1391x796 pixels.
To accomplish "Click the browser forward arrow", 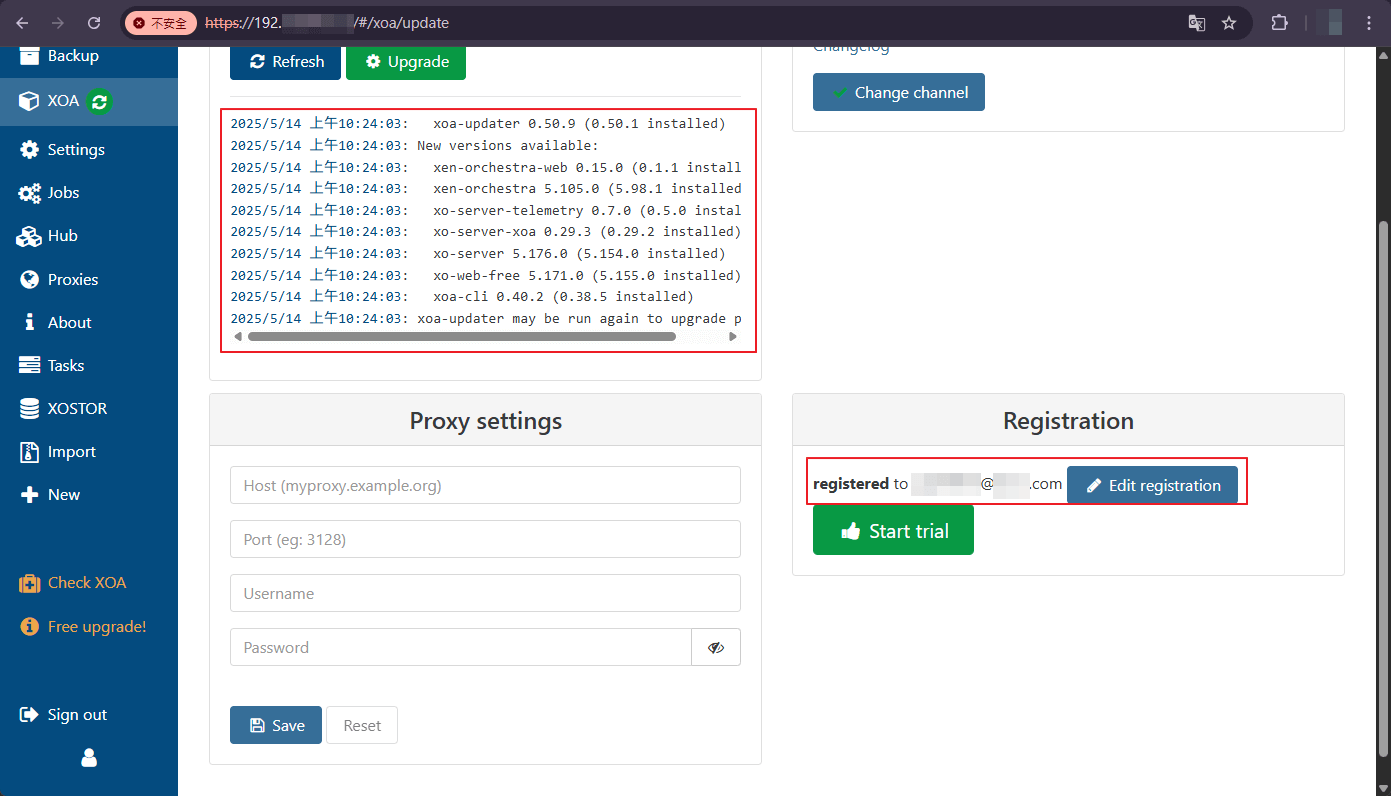I will click(x=58, y=22).
